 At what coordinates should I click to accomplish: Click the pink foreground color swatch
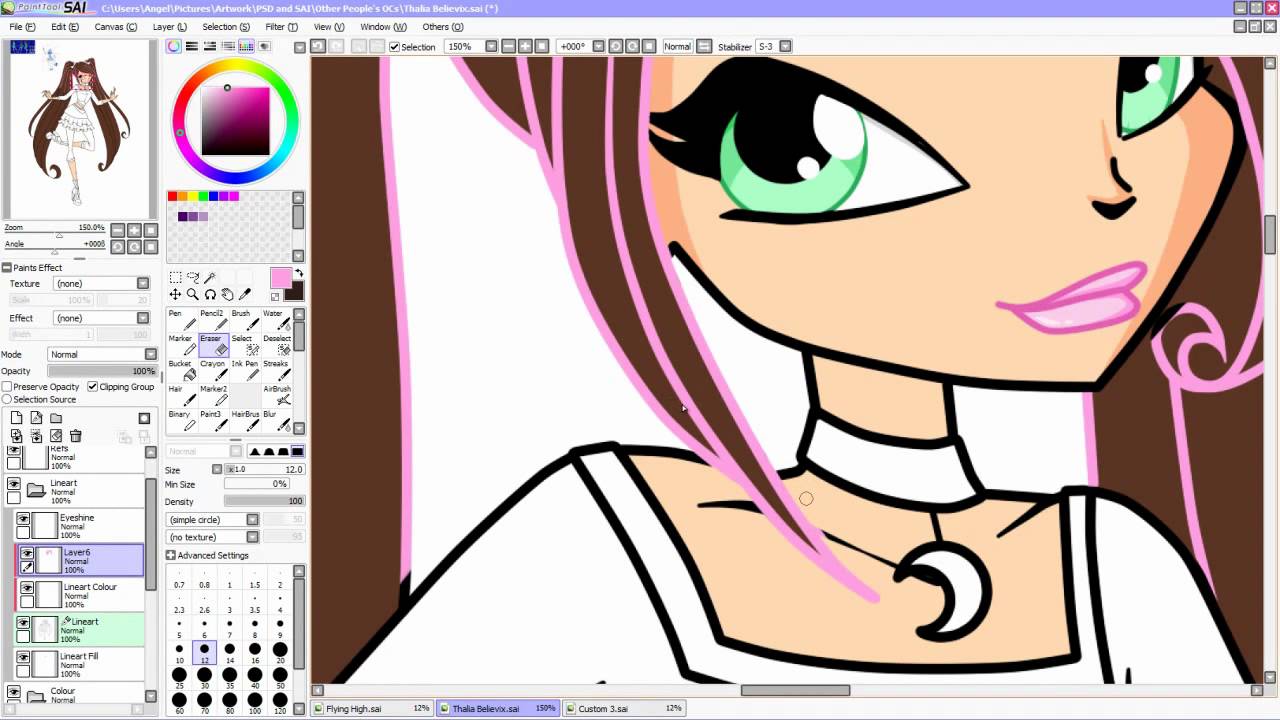(280, 278)
